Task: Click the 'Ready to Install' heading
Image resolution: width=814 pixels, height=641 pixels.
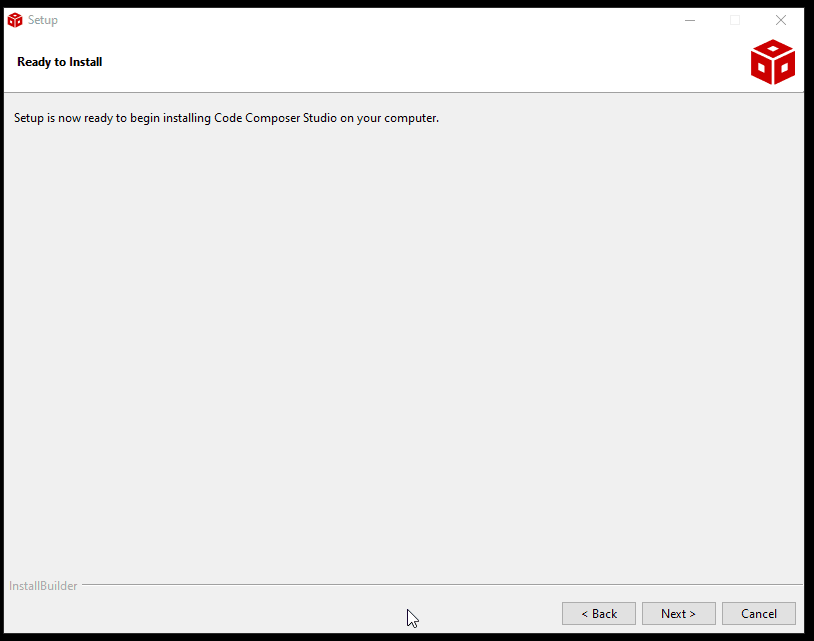Action: [60, 62]
